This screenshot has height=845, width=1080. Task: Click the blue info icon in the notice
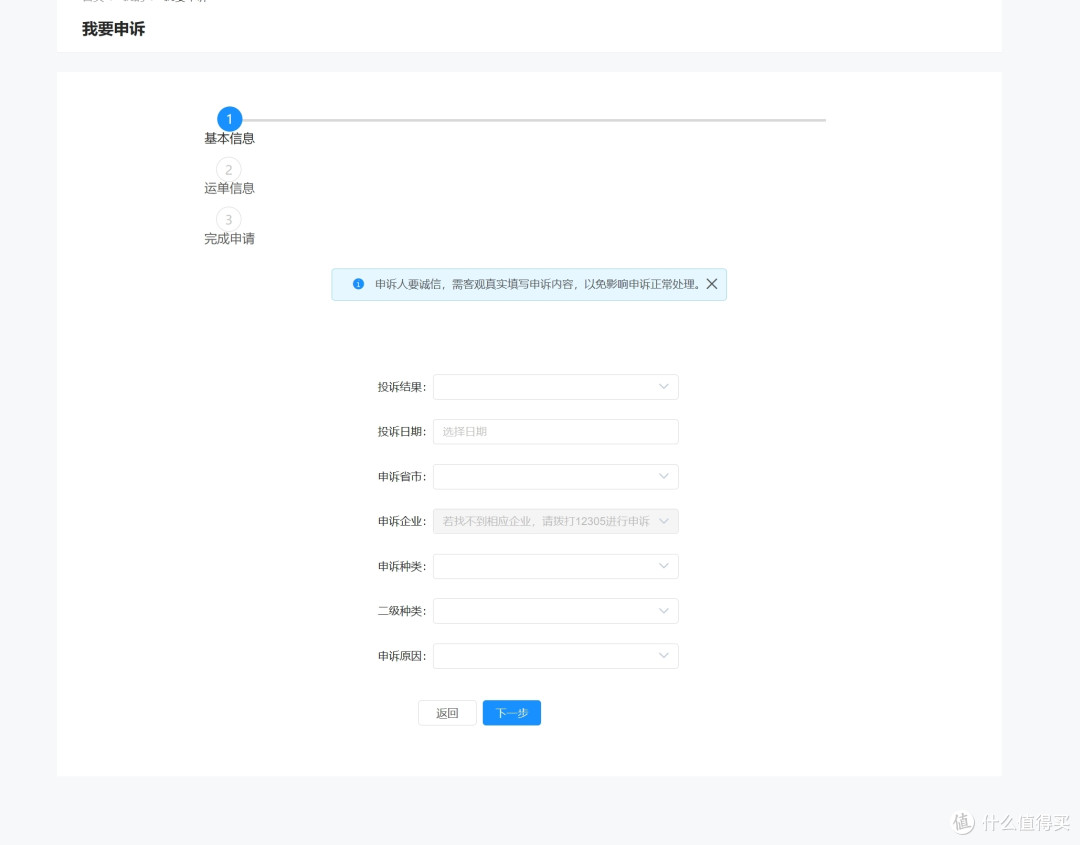click(358, 284)
